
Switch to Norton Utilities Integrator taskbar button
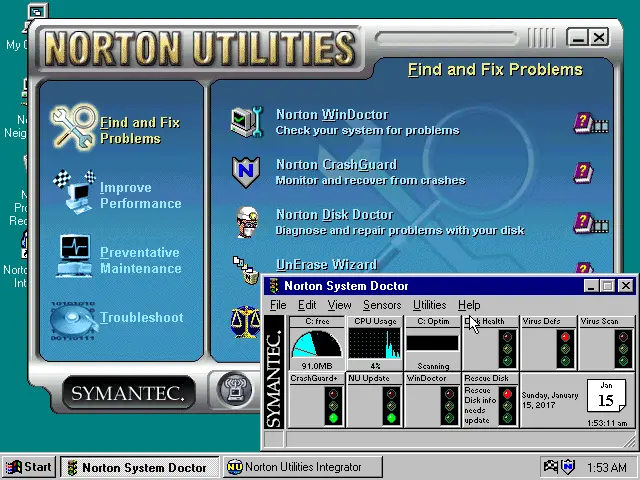(x=302, y=467)
